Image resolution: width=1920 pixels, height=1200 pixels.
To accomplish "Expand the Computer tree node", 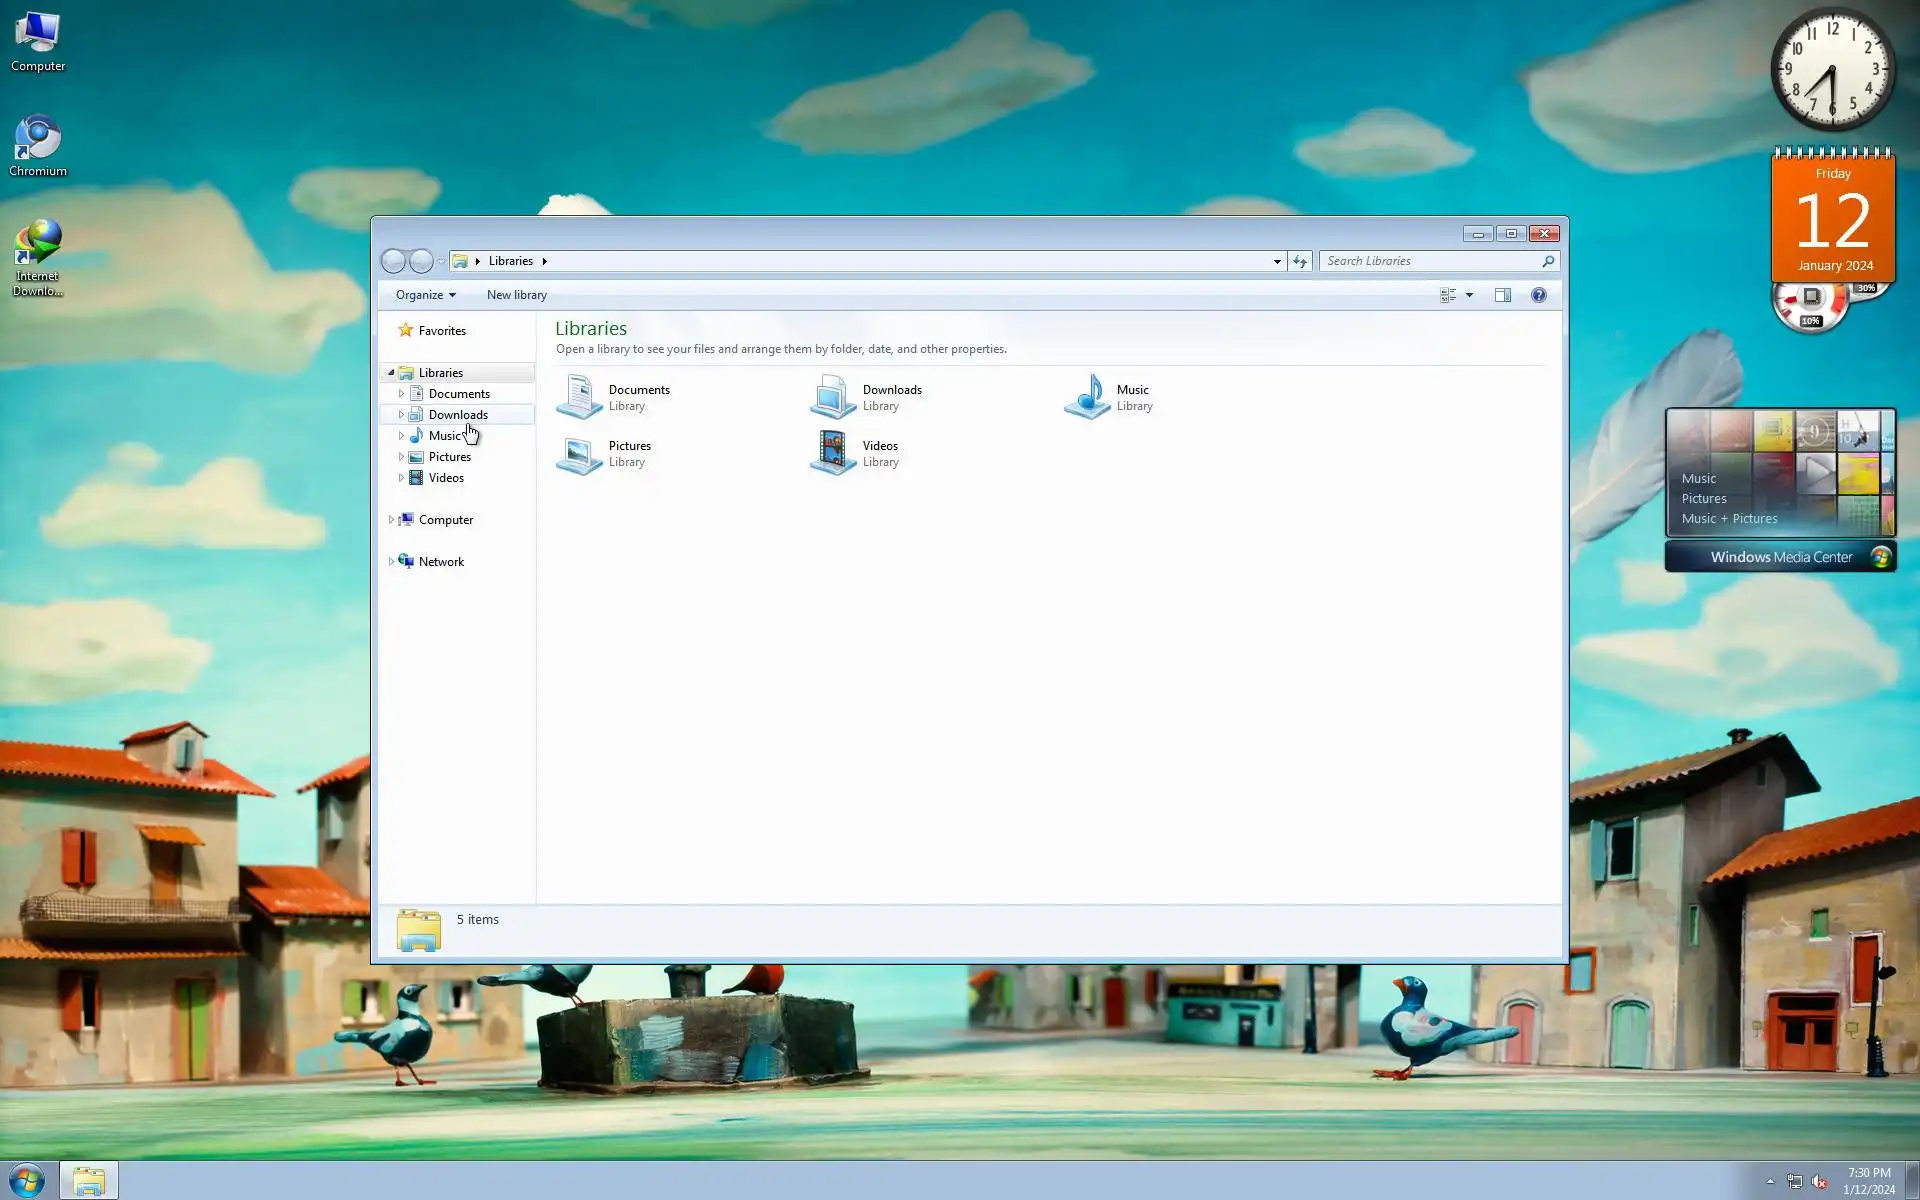I will (x=391, y=520).
